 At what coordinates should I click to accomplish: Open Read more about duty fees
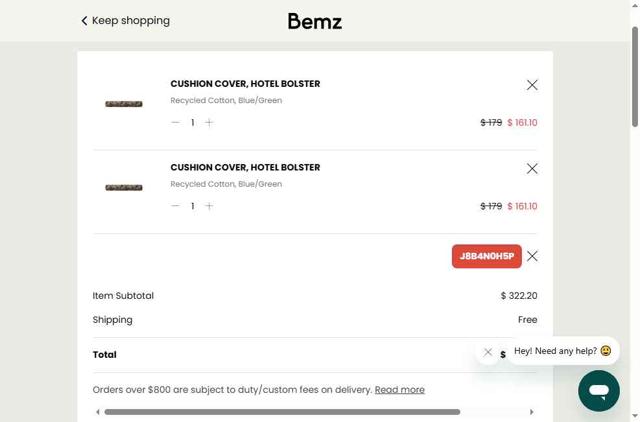point(399,390)
